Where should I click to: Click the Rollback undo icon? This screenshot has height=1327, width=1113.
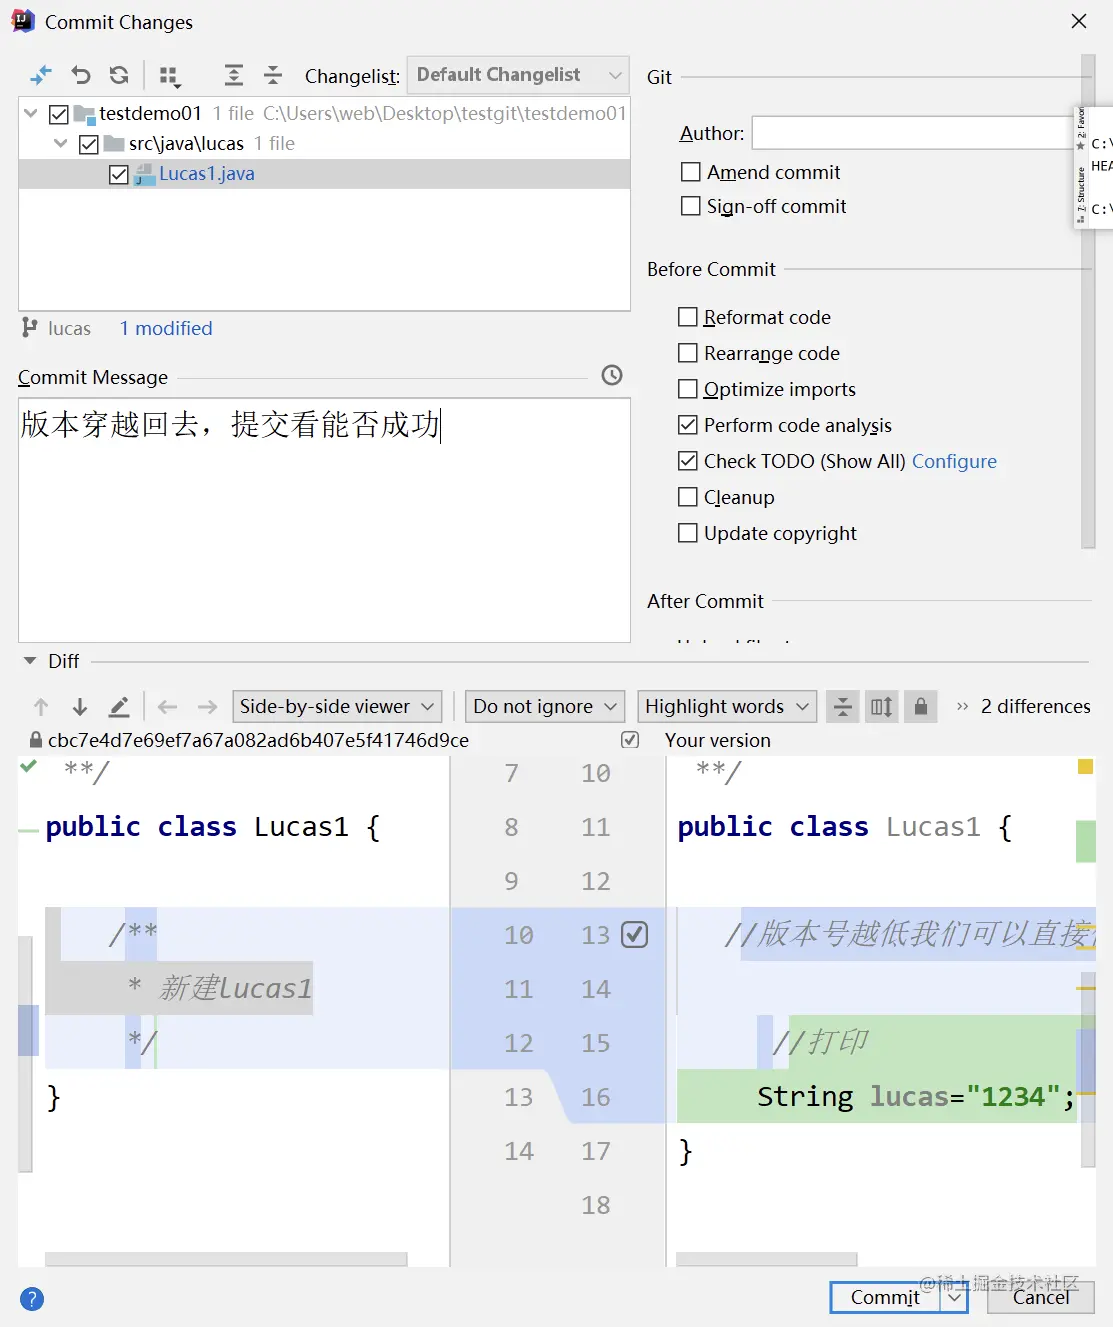pos(81,75)
